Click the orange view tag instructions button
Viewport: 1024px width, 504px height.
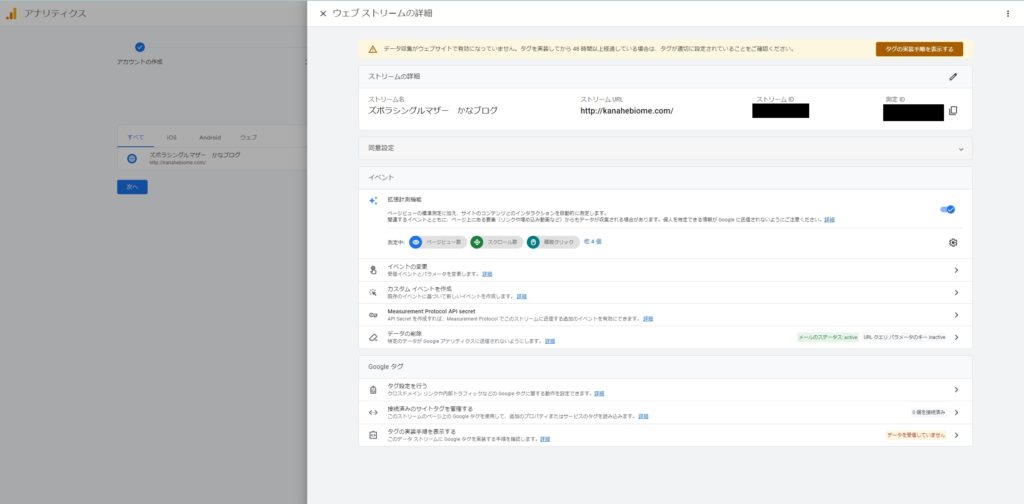click(x=919, y=48)
